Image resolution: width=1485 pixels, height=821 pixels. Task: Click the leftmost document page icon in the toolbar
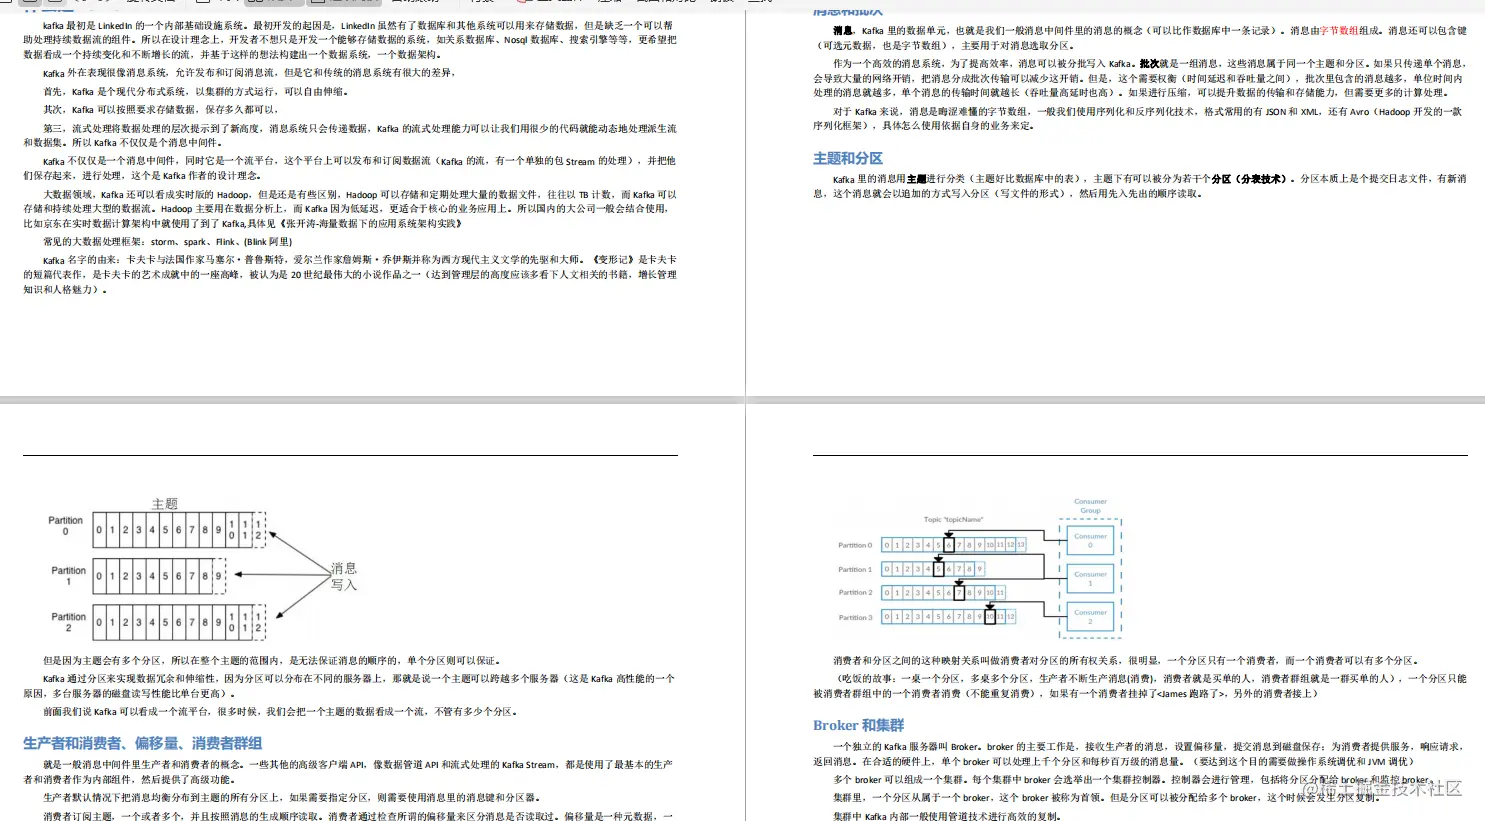point(7,4)
